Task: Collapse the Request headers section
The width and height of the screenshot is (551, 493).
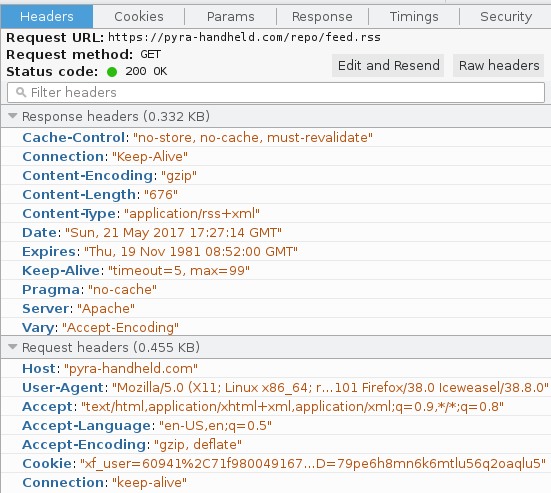Action: click(x=13, y=347)
